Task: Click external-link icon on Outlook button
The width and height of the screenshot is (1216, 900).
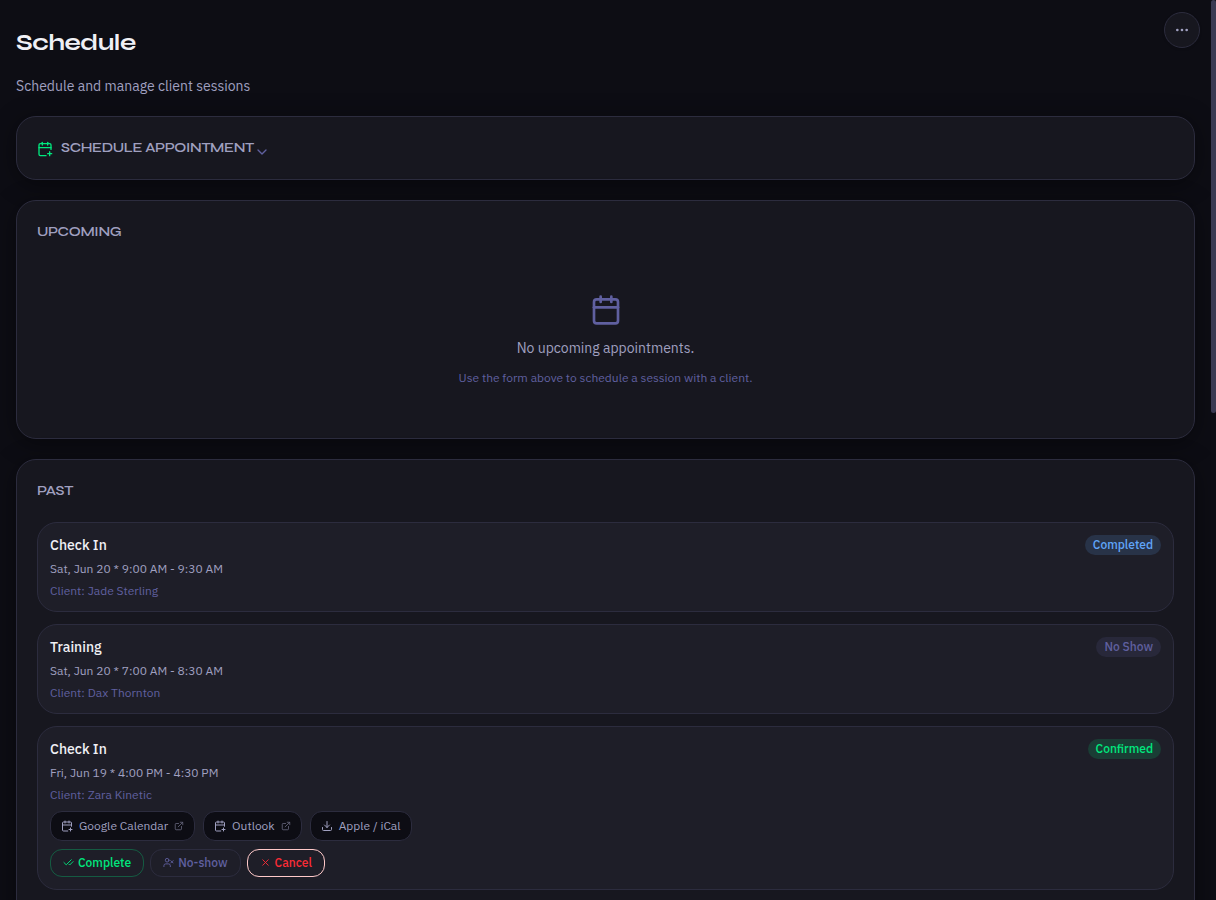Action: coord(286,826)
